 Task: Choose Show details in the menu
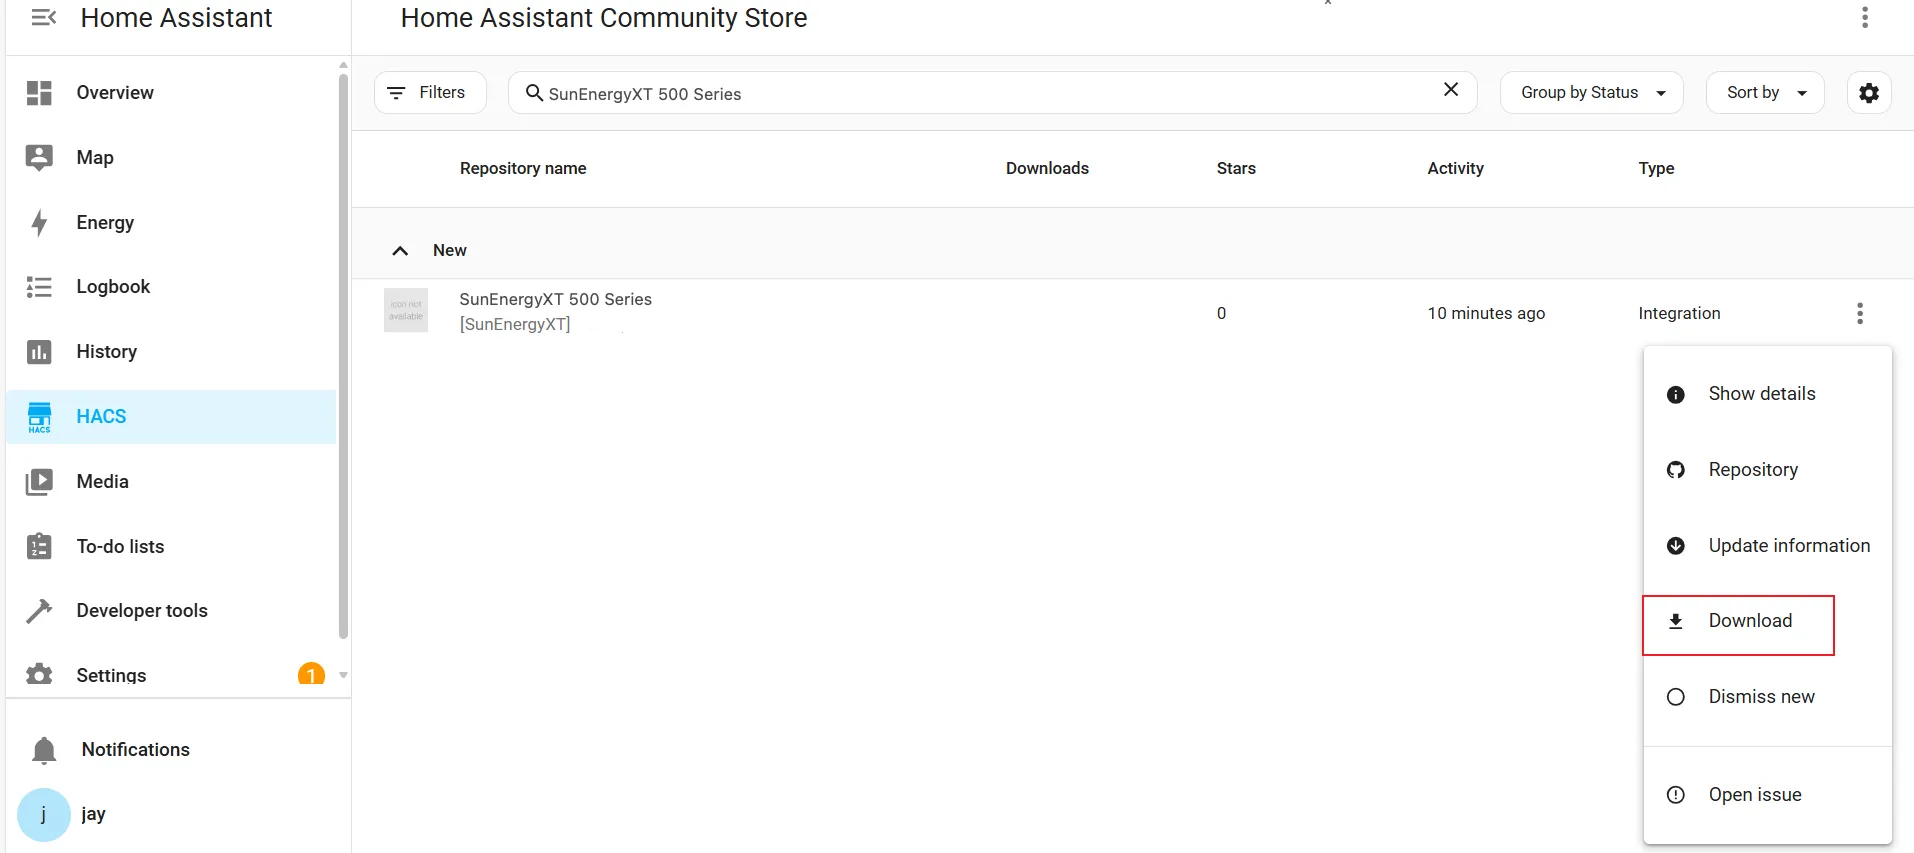1761,394
